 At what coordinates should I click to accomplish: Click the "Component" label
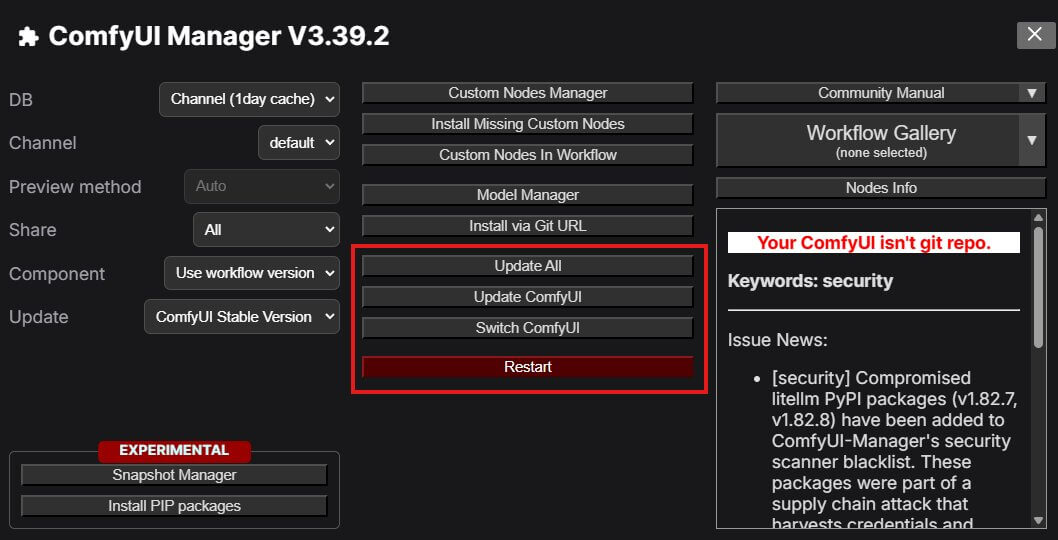(57, 274)
